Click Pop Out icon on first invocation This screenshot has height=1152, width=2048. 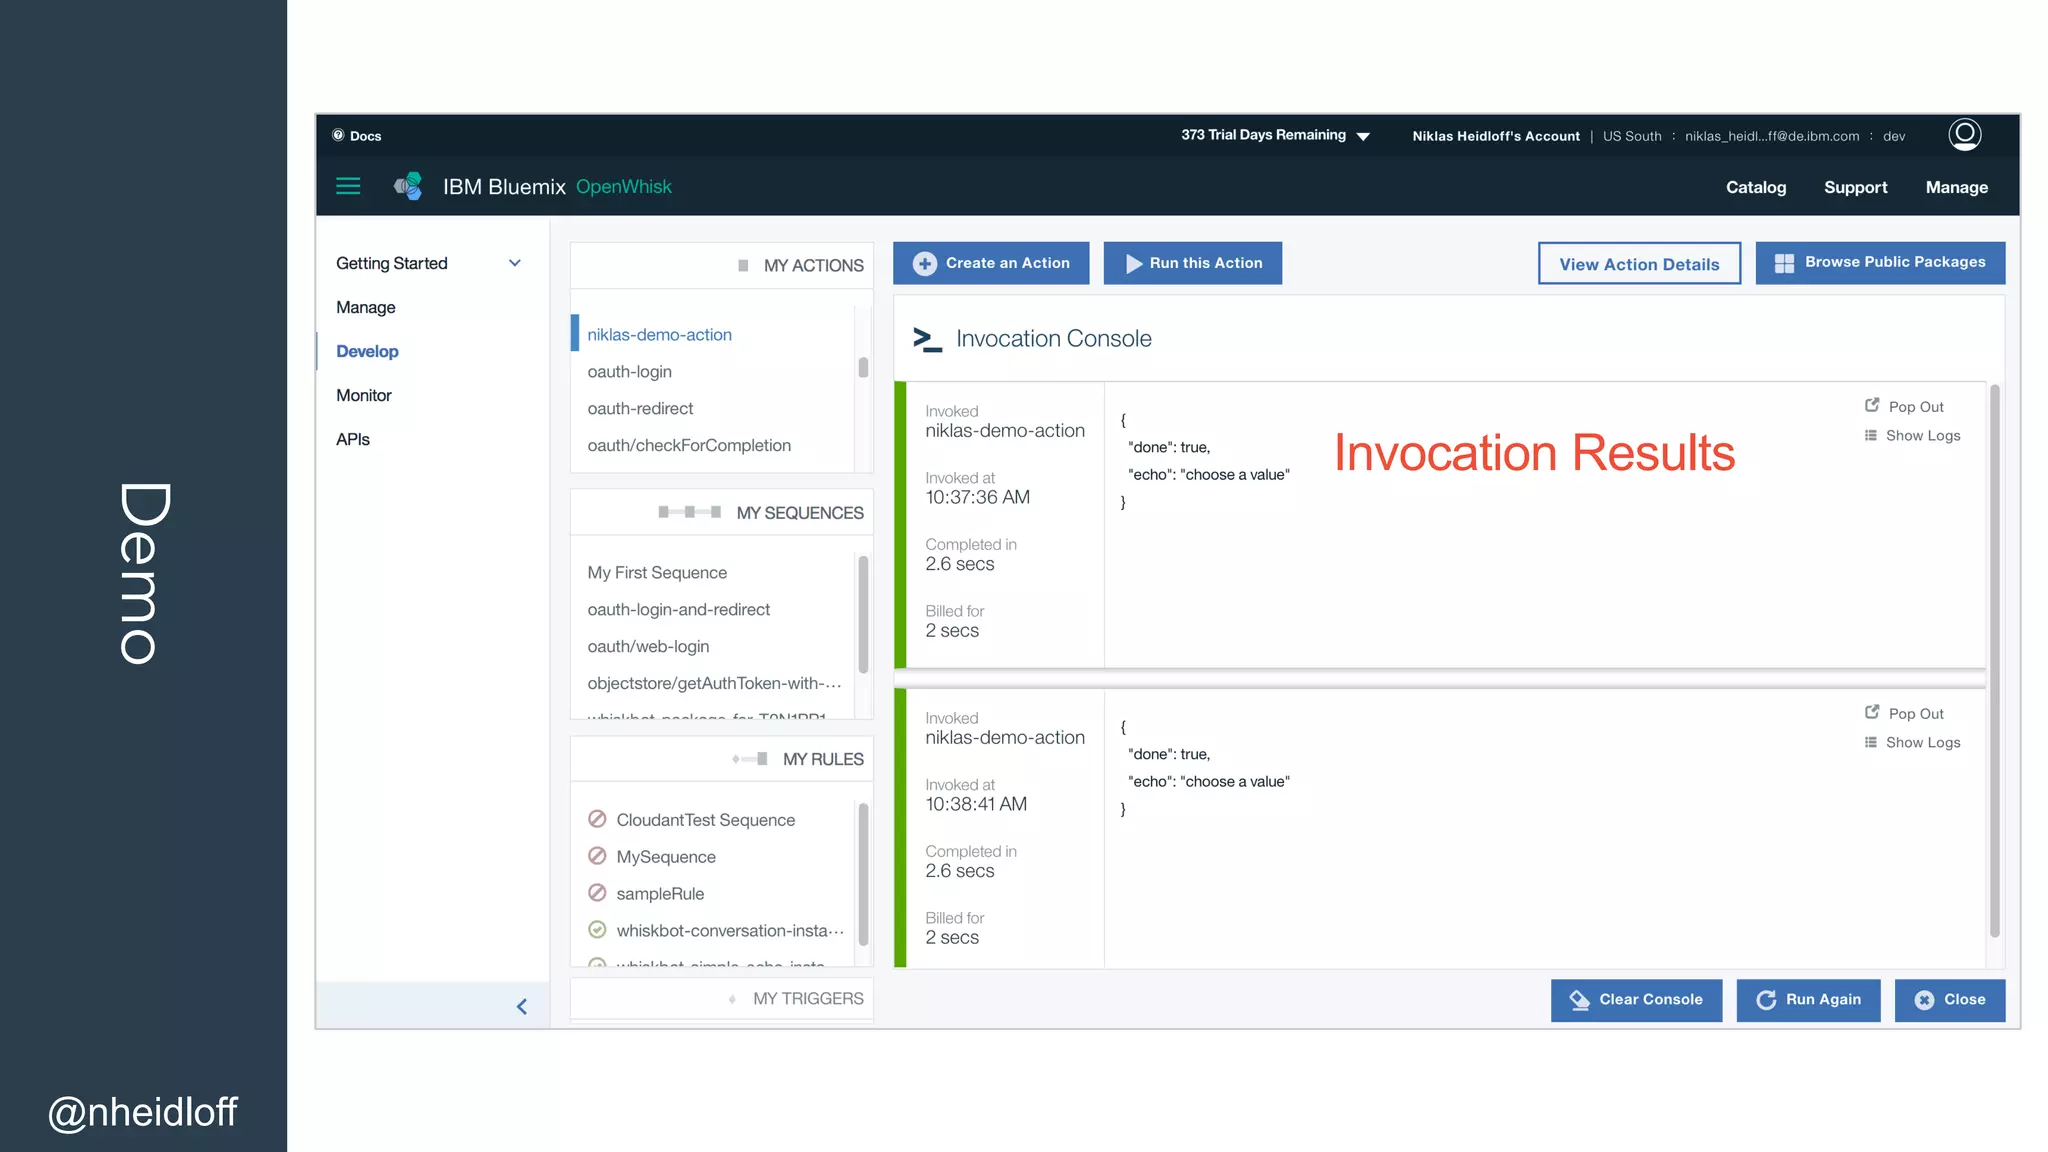1872,405
